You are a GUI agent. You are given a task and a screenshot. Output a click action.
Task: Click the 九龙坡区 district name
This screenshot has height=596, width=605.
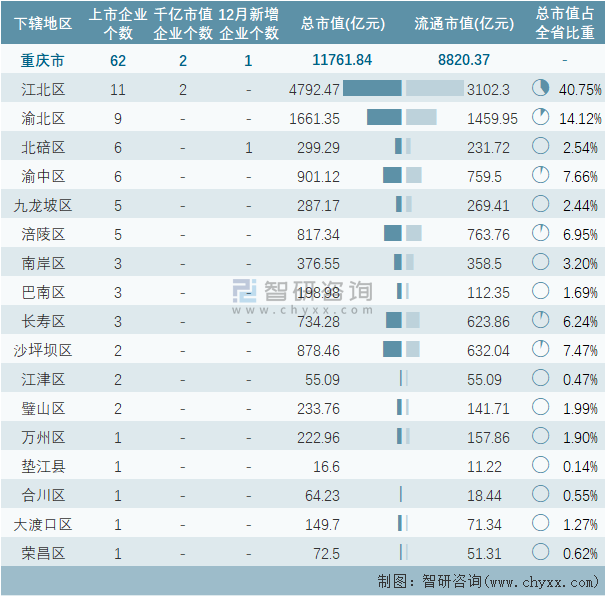(x=43, y=205)
